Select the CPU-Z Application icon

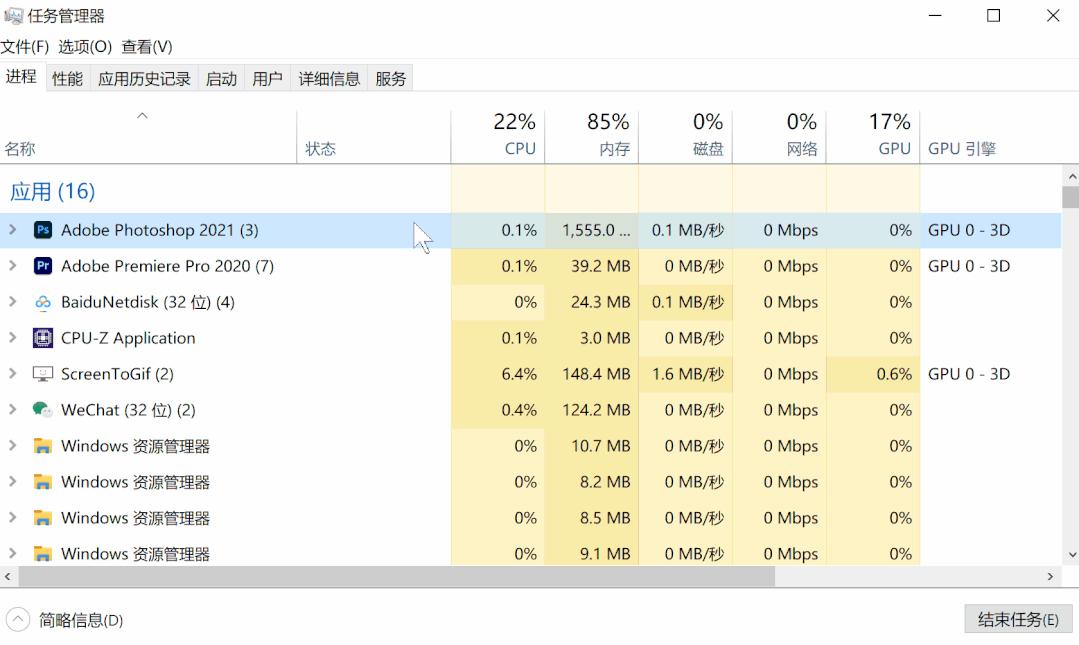click(43, 338)
